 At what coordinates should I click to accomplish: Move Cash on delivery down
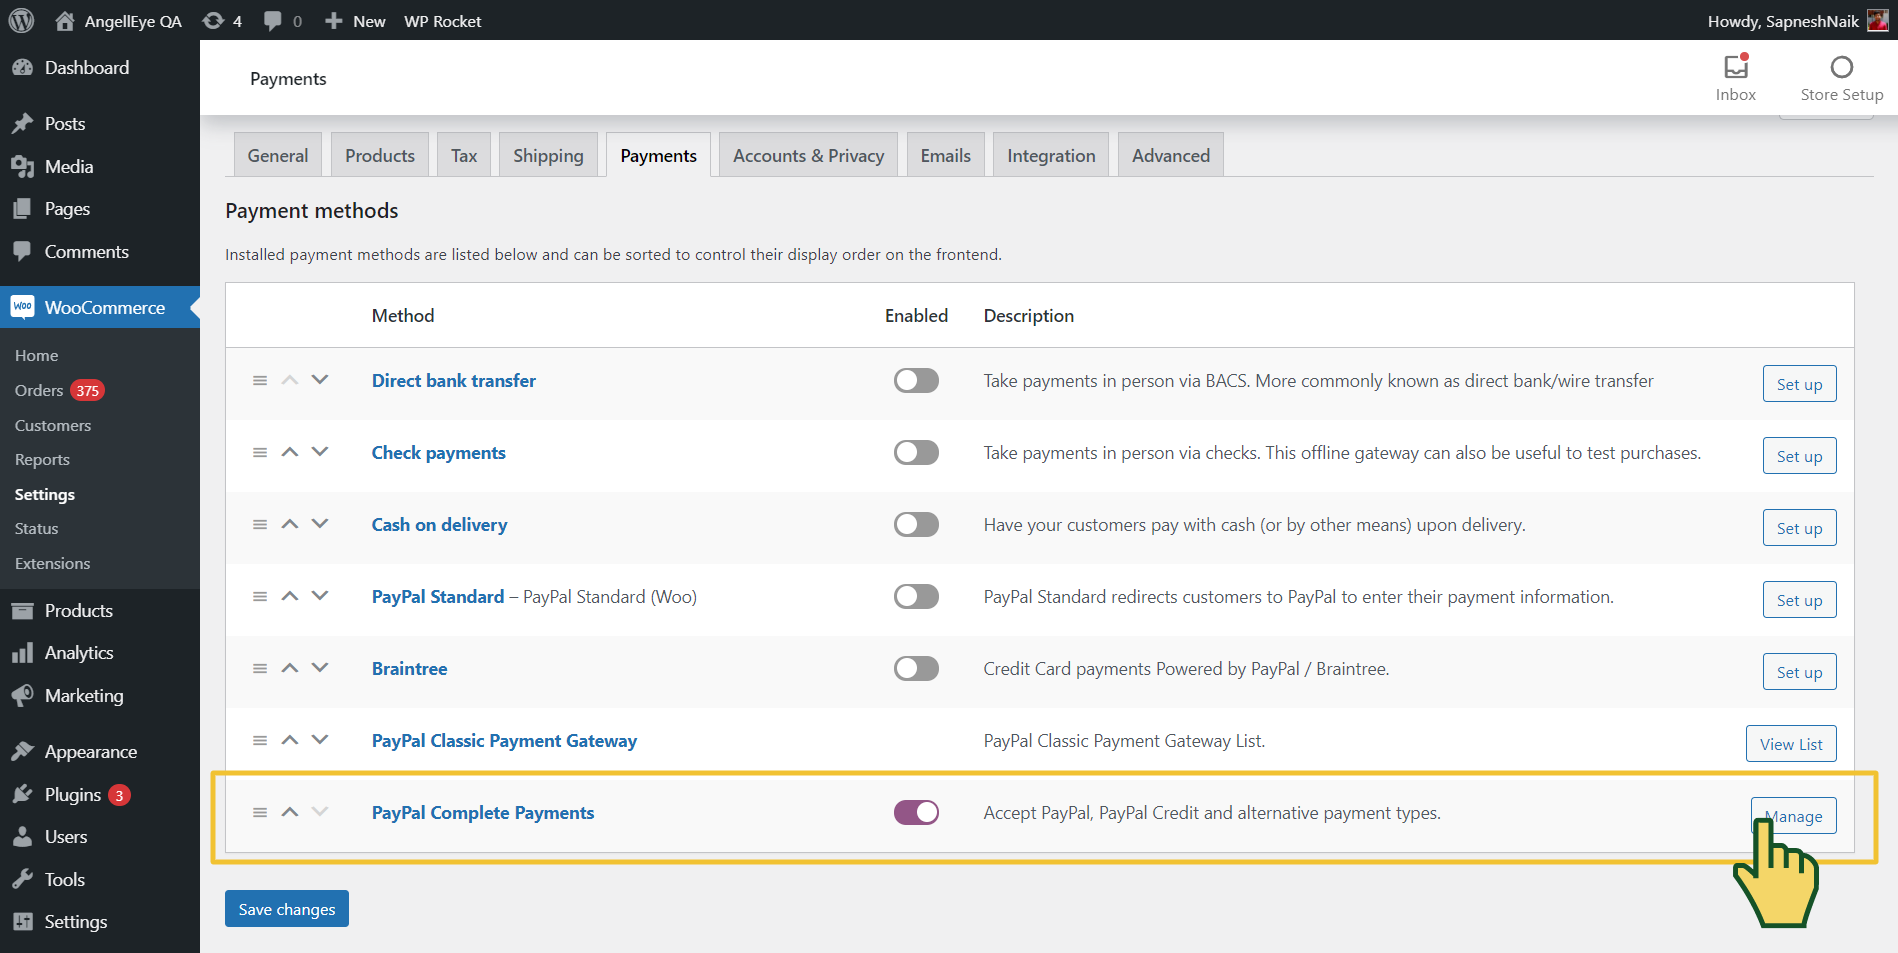320,524
